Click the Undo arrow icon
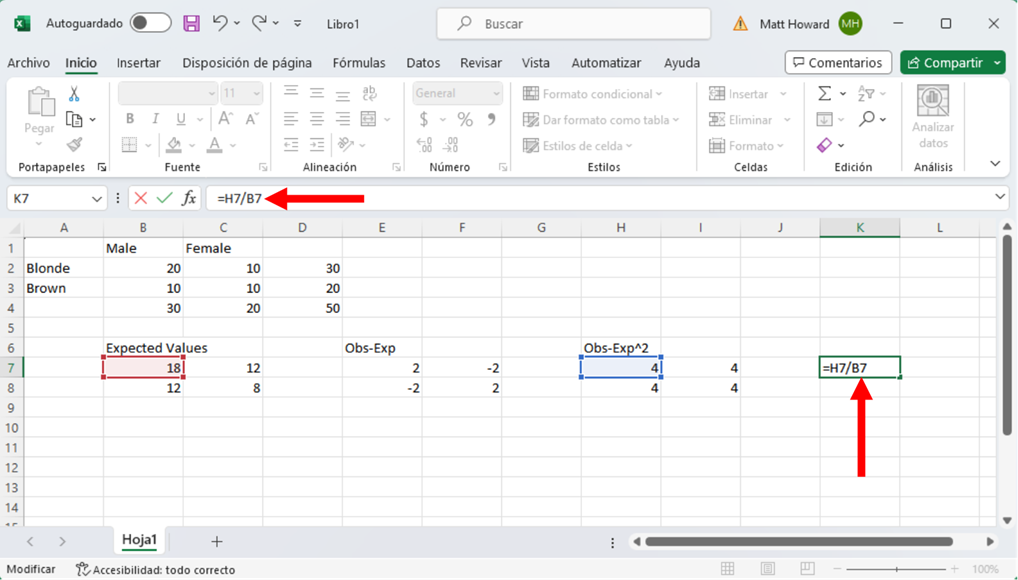Image resolution: width=1018 pixels, height=580 pixels. click(220, 23)
